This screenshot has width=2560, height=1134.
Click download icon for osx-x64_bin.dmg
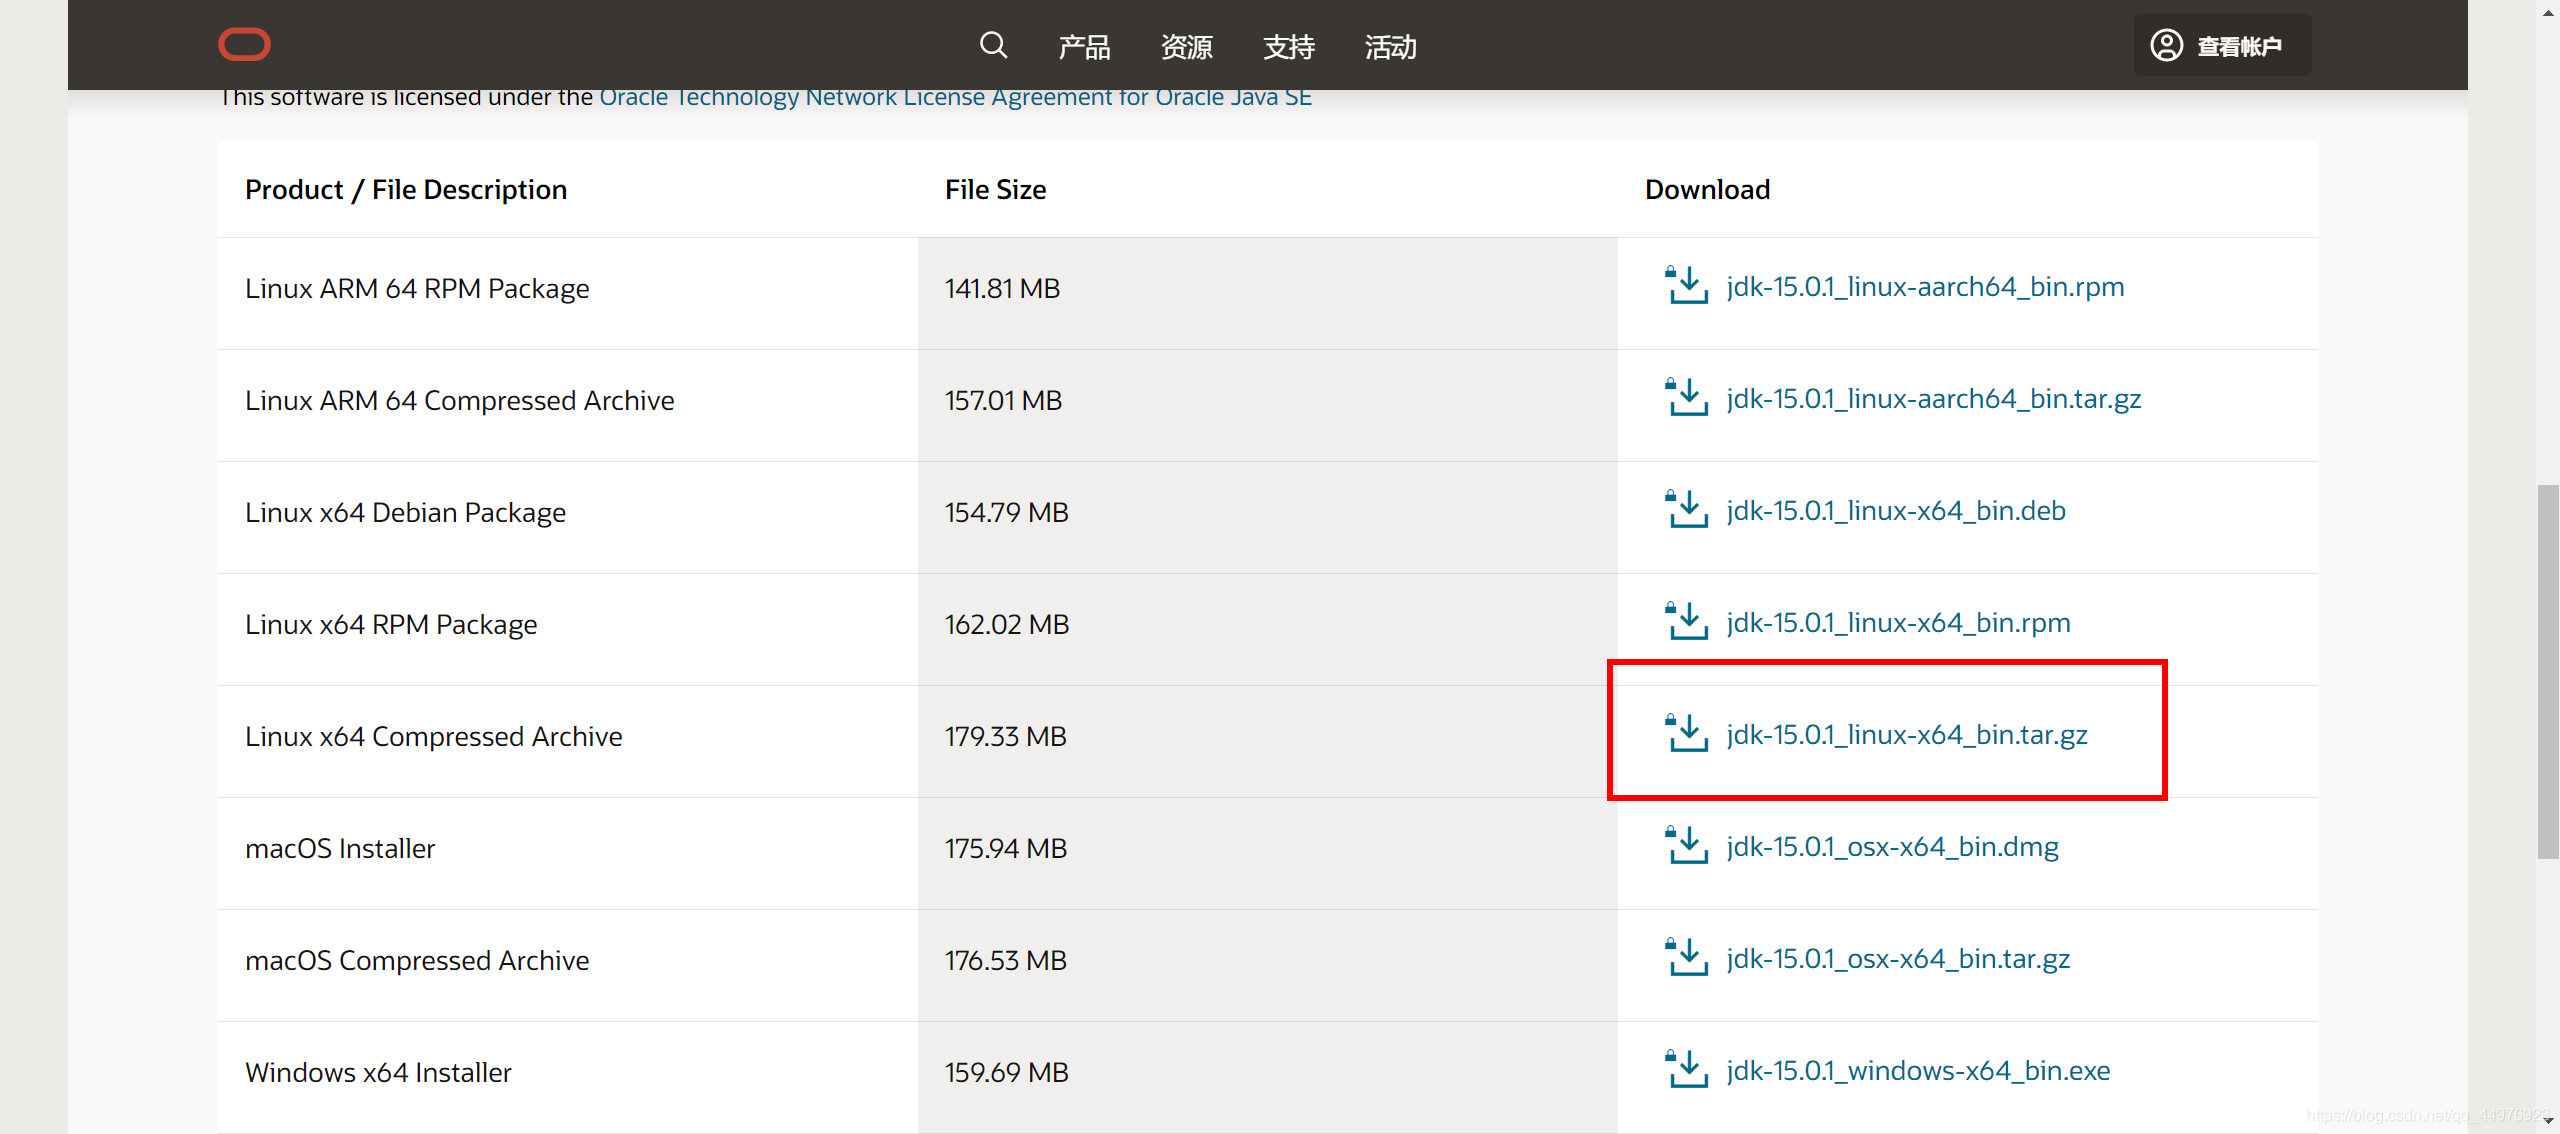[1686, 846]
